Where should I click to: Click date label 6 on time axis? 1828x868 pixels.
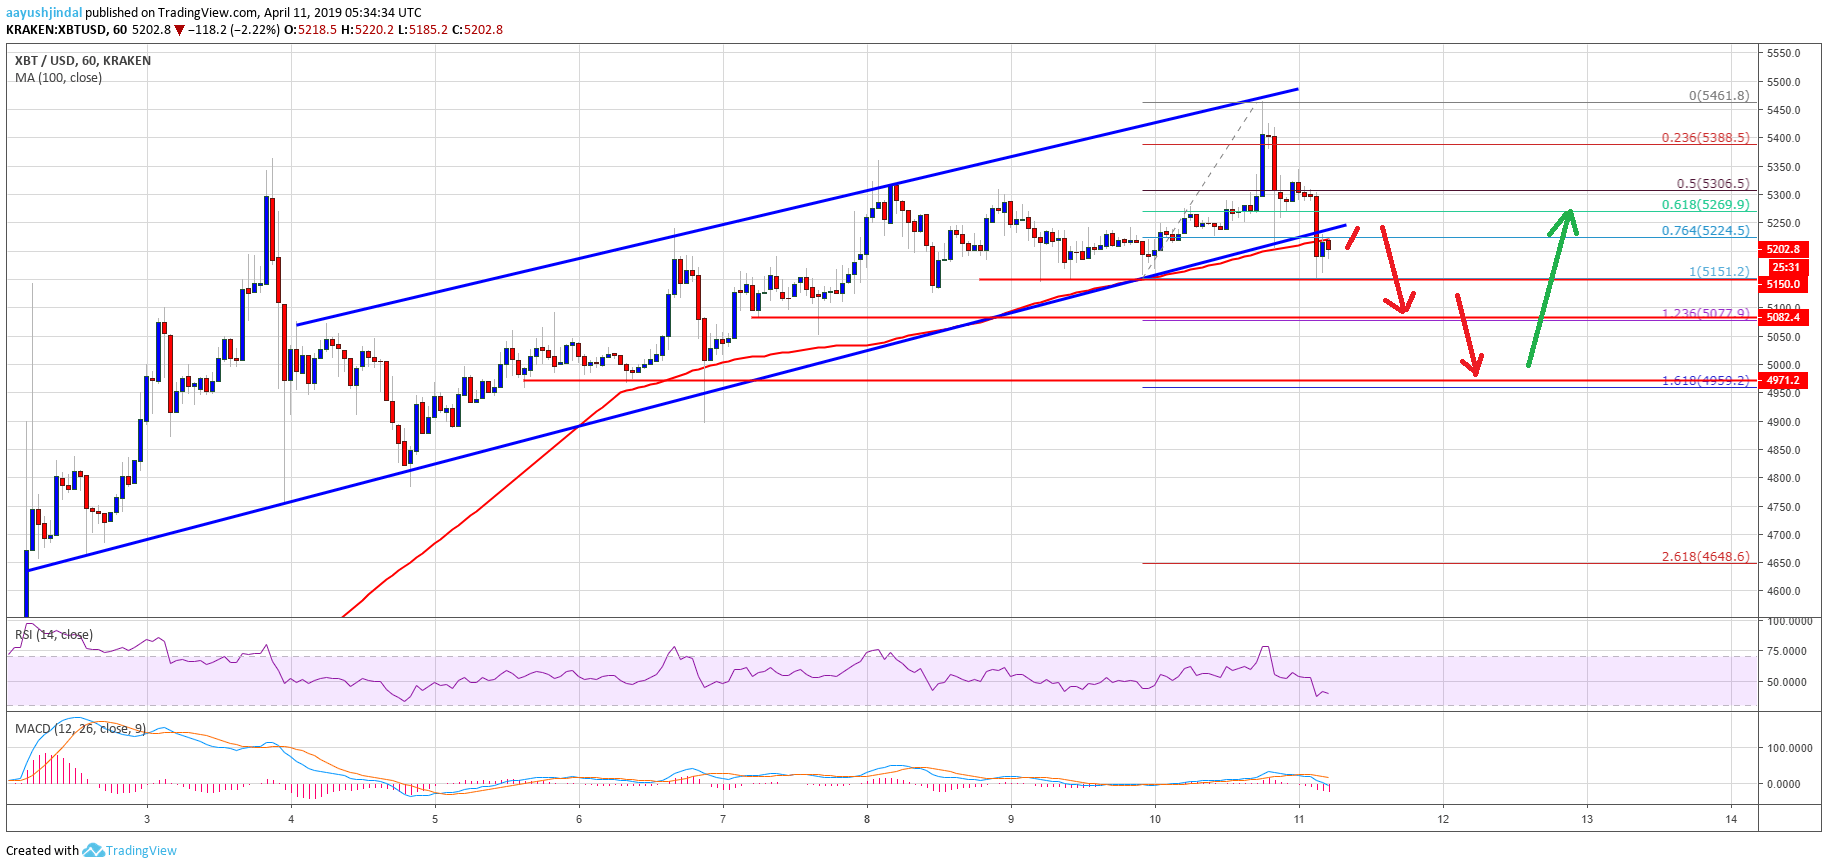579,819
